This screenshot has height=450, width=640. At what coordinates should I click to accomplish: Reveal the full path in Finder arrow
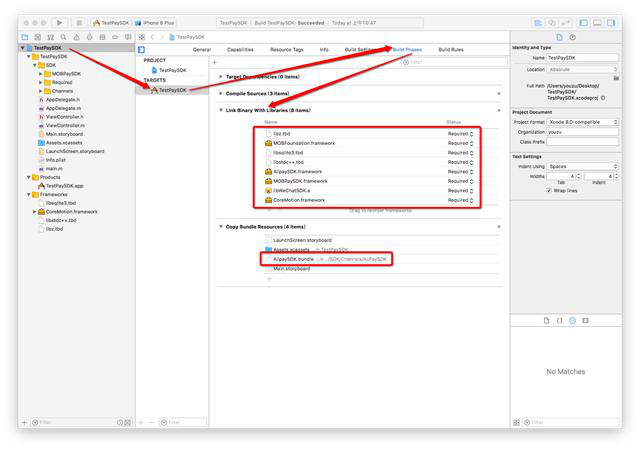coord(603,98)
